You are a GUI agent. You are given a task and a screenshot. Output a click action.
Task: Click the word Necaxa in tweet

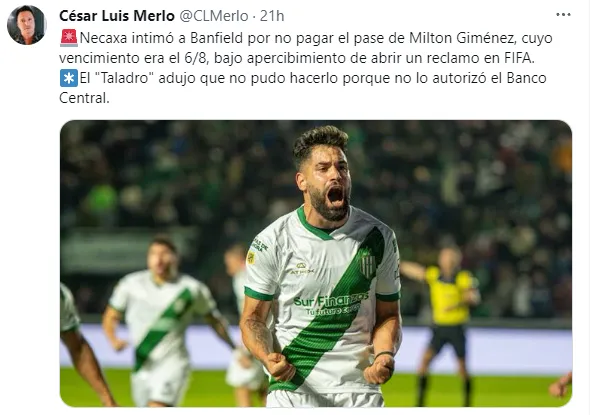[103, 38]
